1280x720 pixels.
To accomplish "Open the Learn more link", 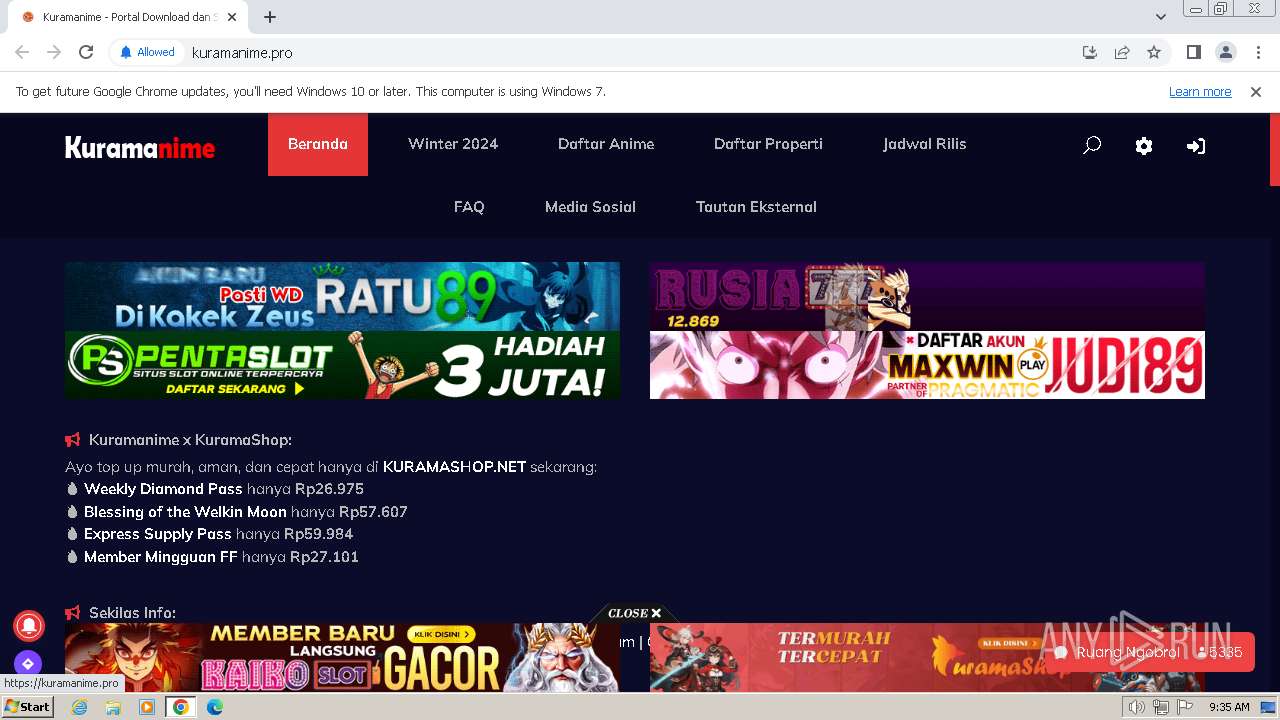I will [1200, 91].
